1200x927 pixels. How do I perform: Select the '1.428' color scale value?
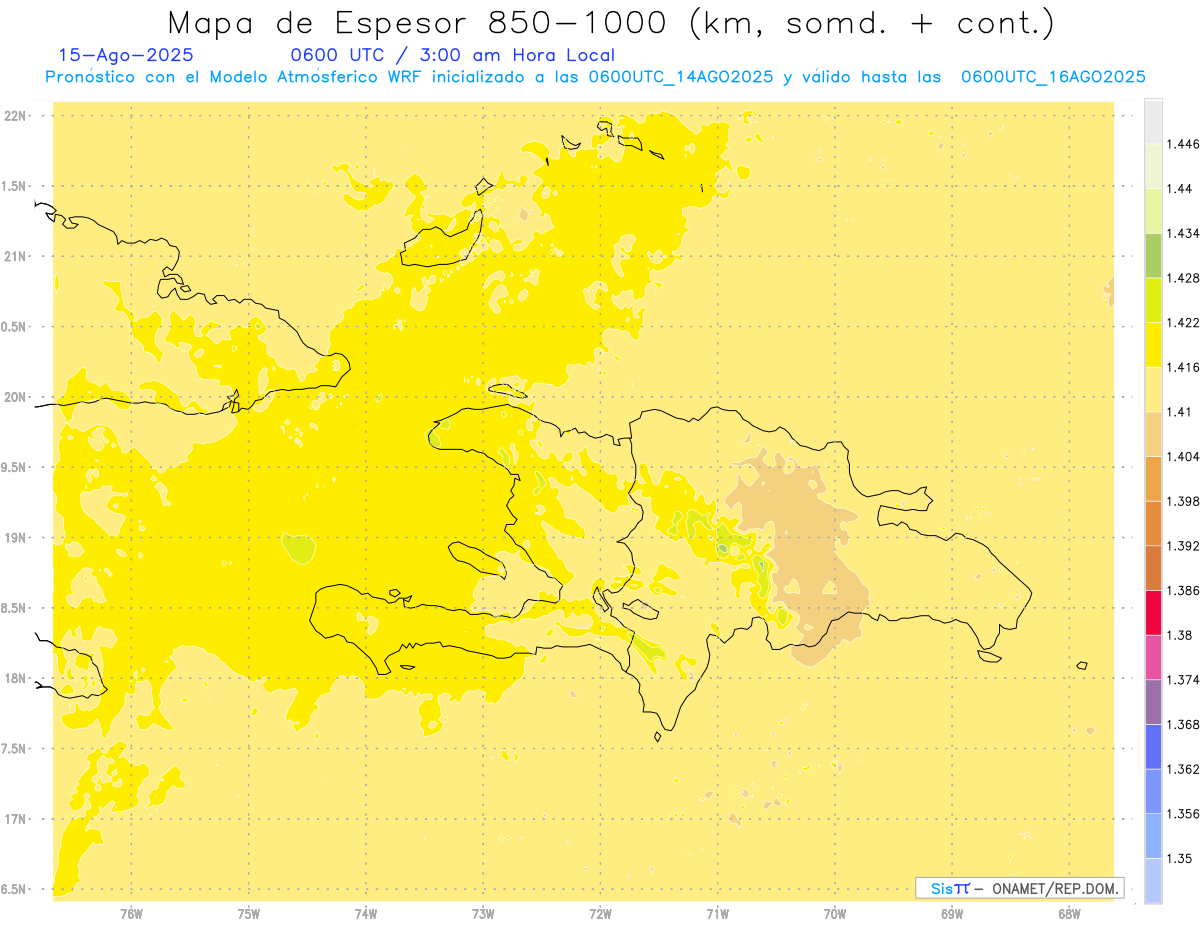[1184, 278]
